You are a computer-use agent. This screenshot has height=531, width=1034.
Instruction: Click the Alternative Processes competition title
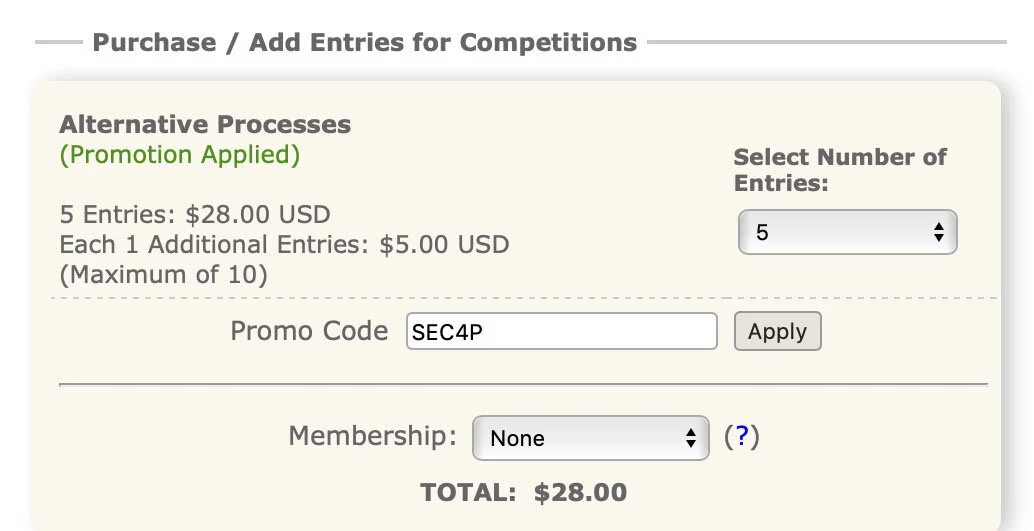point(205,125)
